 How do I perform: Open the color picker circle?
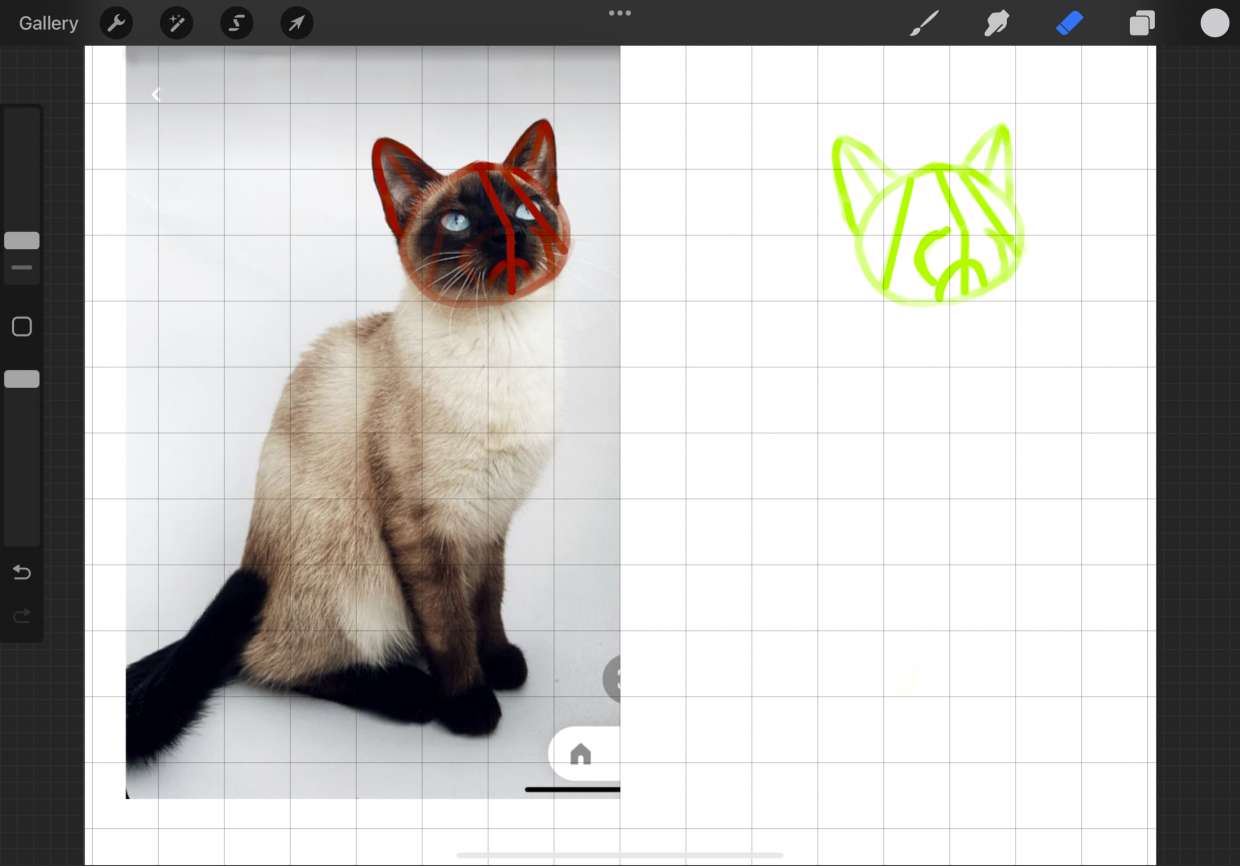pyautogui.click(x=1214, y=23)
